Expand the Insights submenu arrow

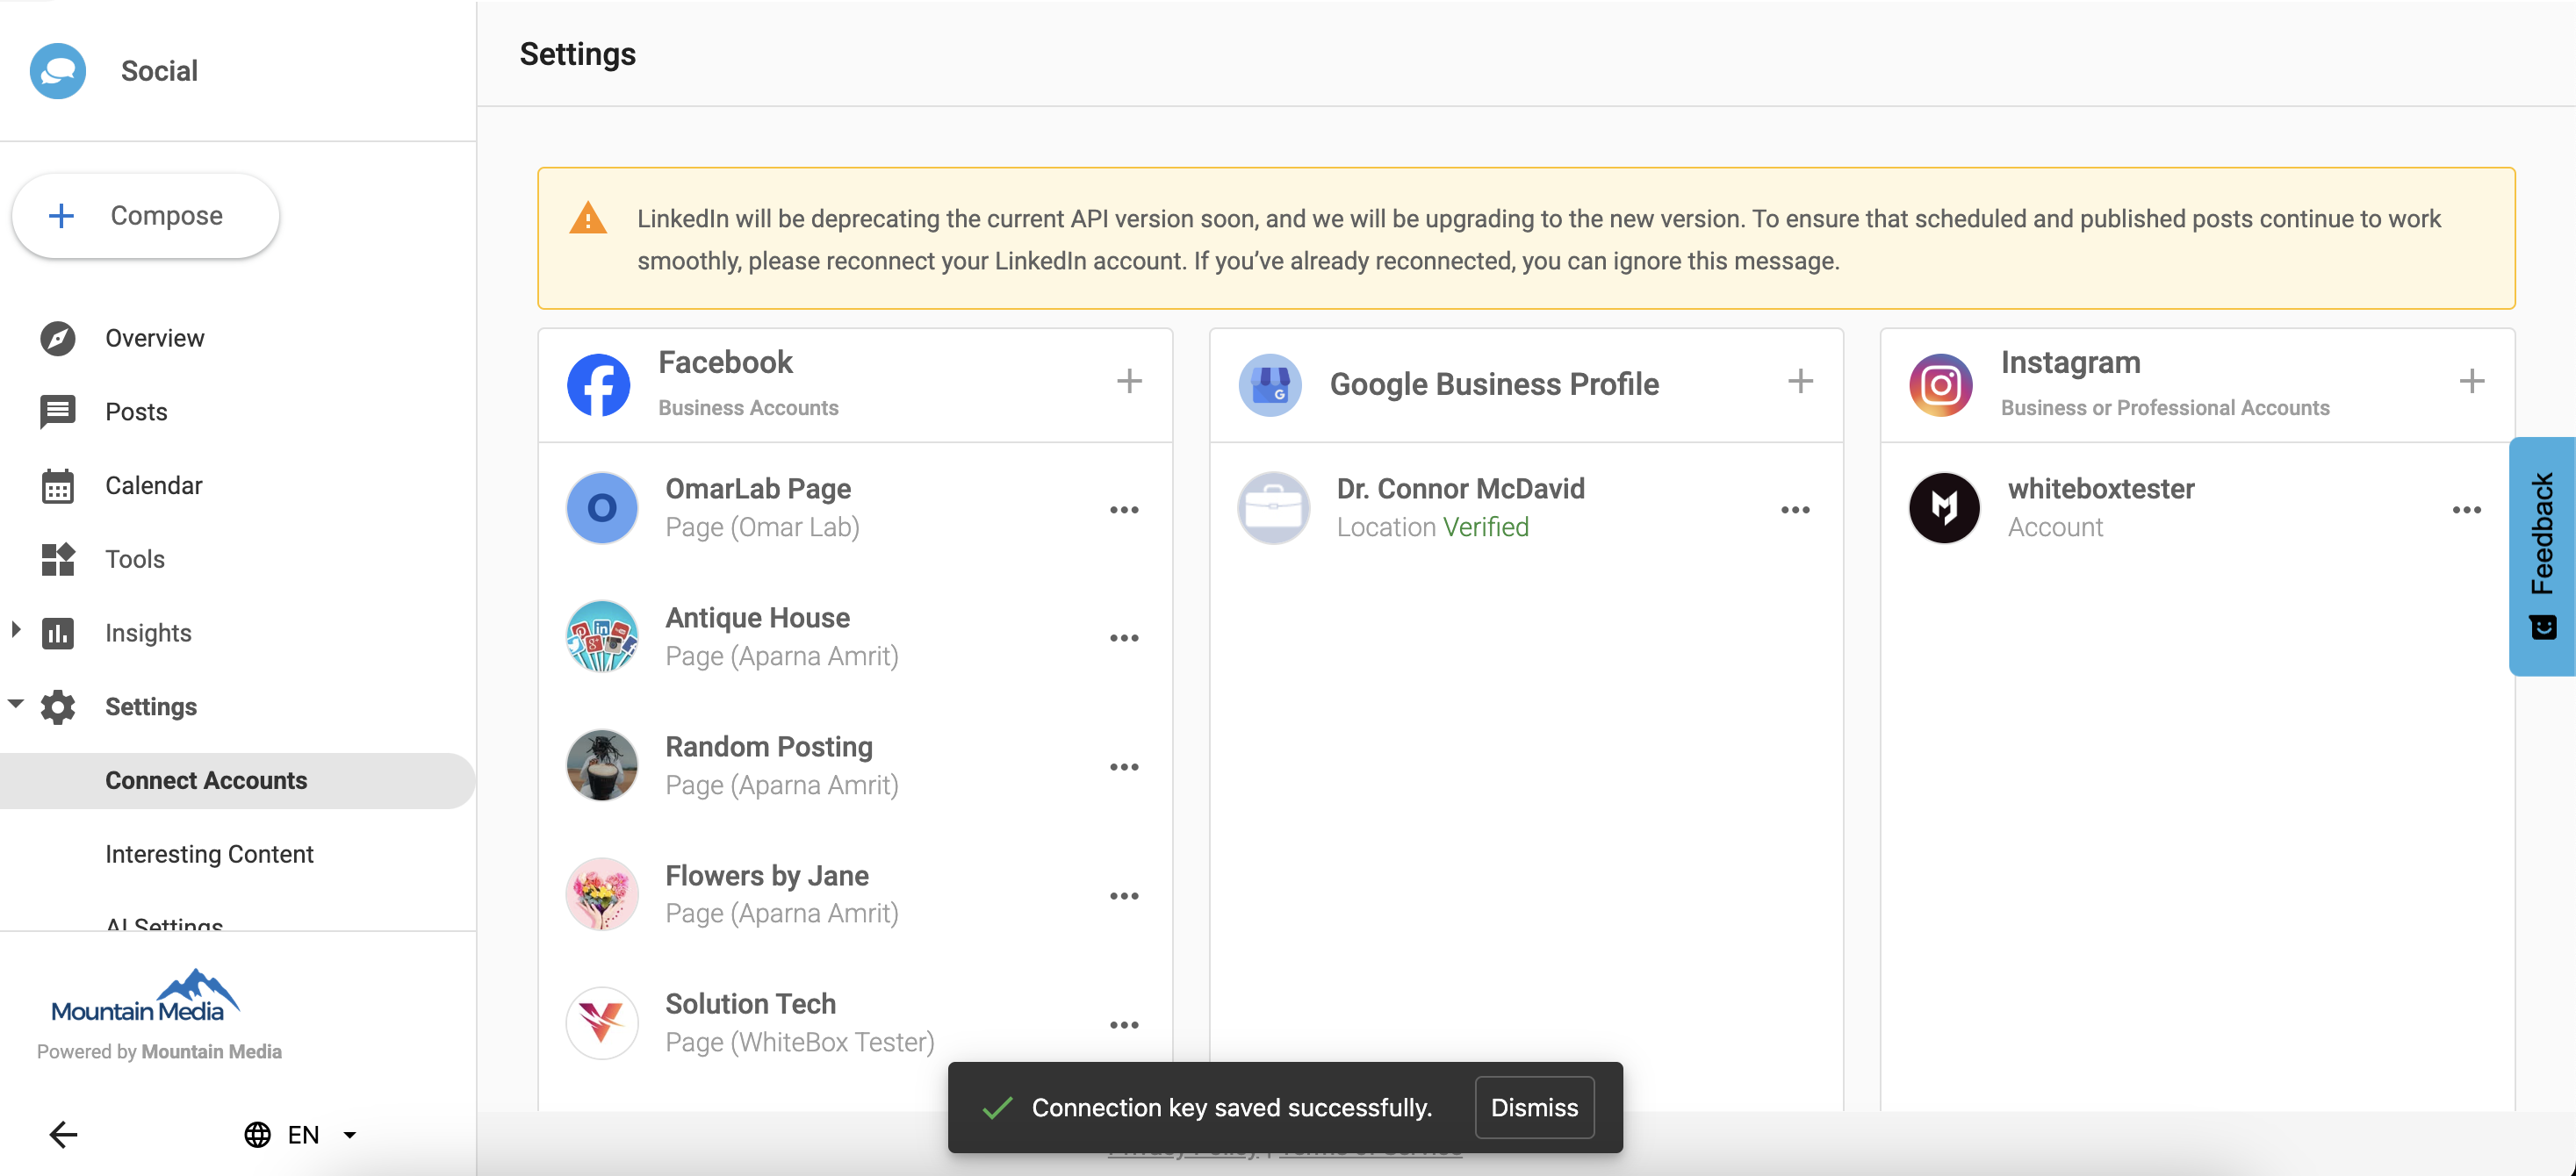tap(15, 630)
